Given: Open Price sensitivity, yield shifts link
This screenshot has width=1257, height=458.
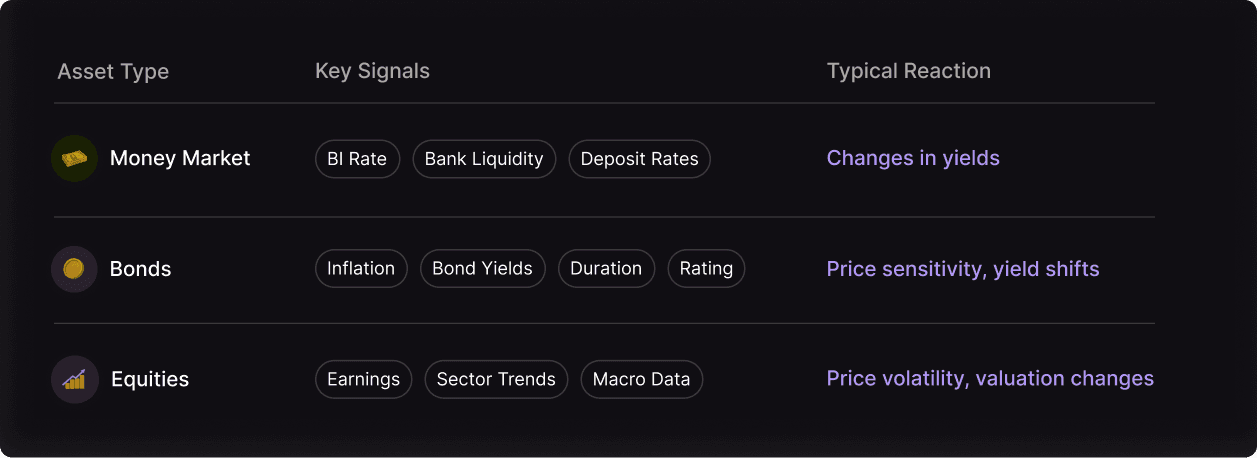Looking at the screenshot, I should click(963, 269).
